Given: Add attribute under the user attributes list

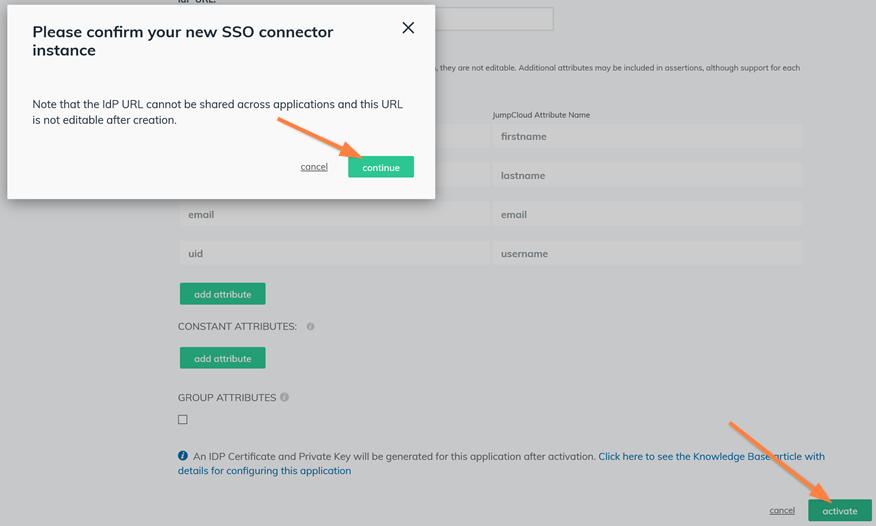Looking at the screenshot, I should pos(222,294).
